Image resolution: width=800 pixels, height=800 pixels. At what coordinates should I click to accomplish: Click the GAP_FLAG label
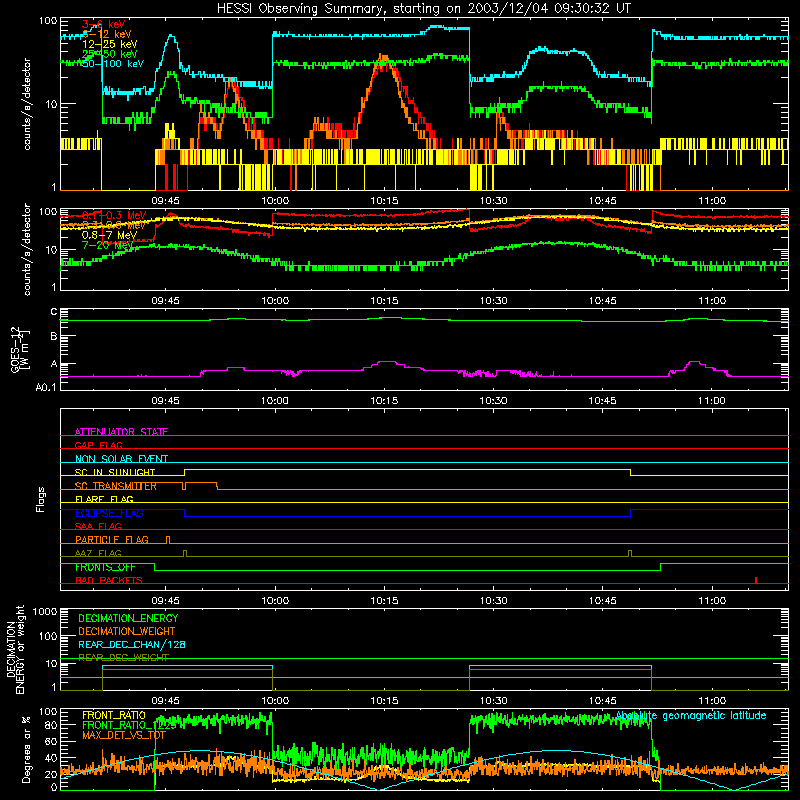pos(98,445)
